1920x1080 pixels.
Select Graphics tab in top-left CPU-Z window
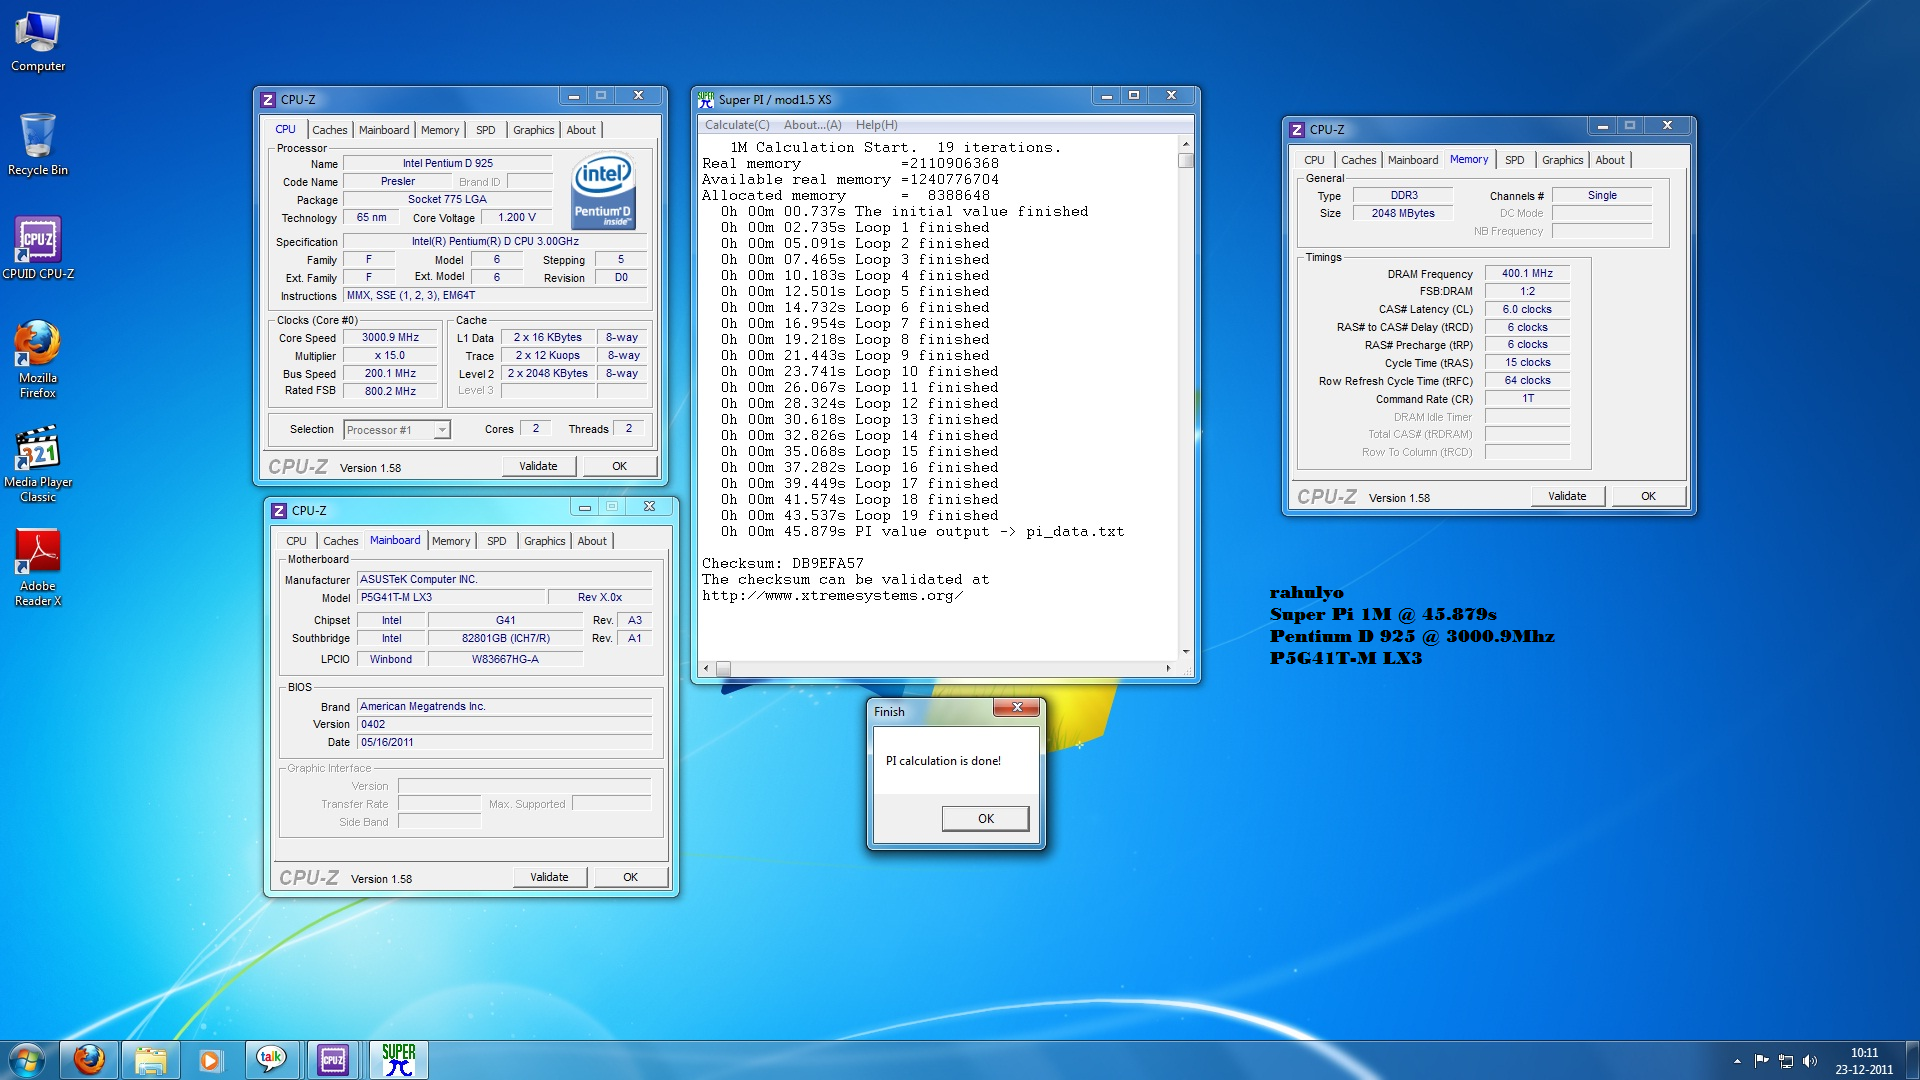coord(533,130)
